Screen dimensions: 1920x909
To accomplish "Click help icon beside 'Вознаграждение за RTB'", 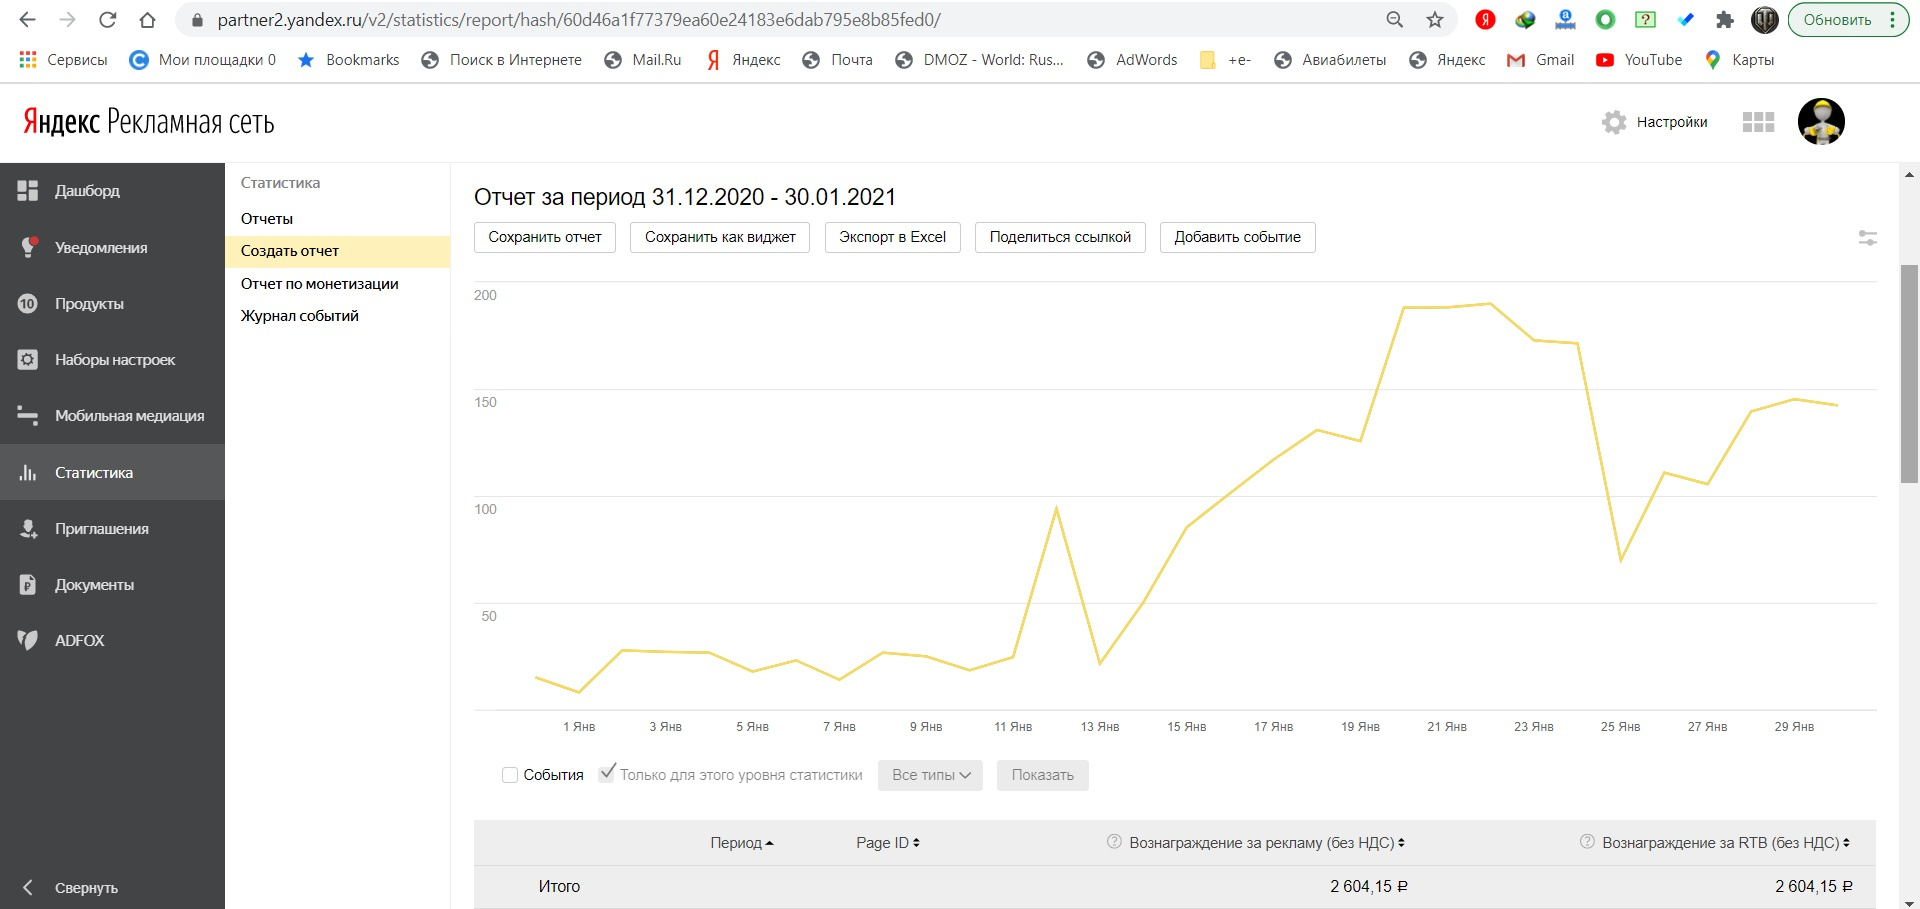I will (1587, 842).
